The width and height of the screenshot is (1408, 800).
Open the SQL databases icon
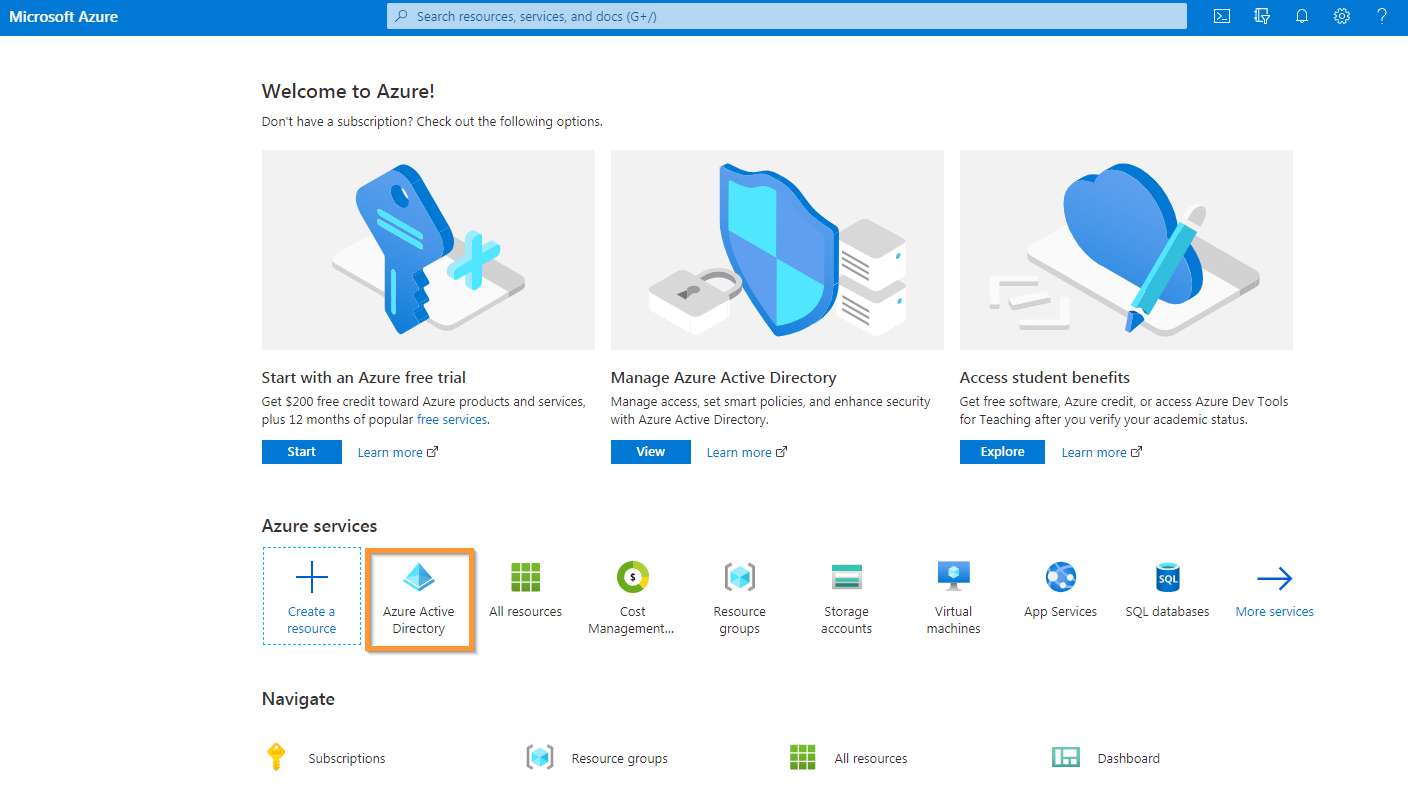tap(1167, 577)
